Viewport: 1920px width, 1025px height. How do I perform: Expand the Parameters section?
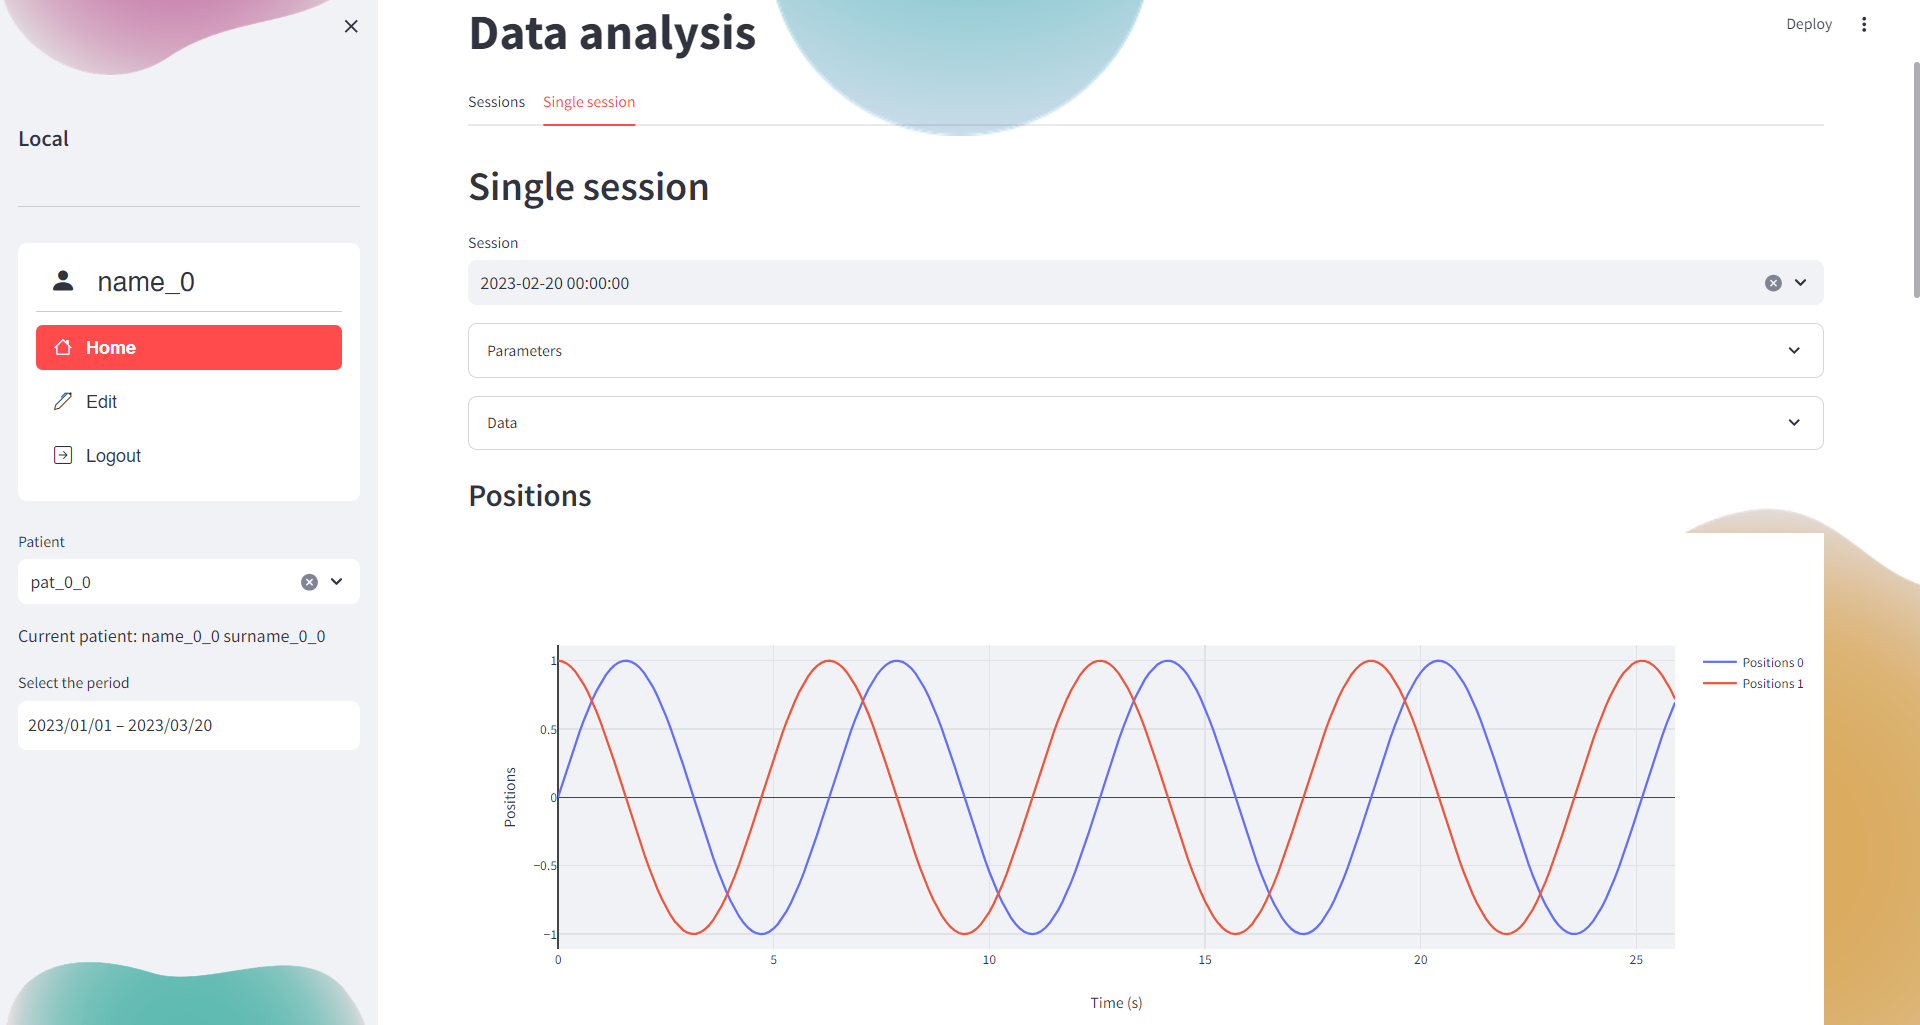pos(1145,351)
